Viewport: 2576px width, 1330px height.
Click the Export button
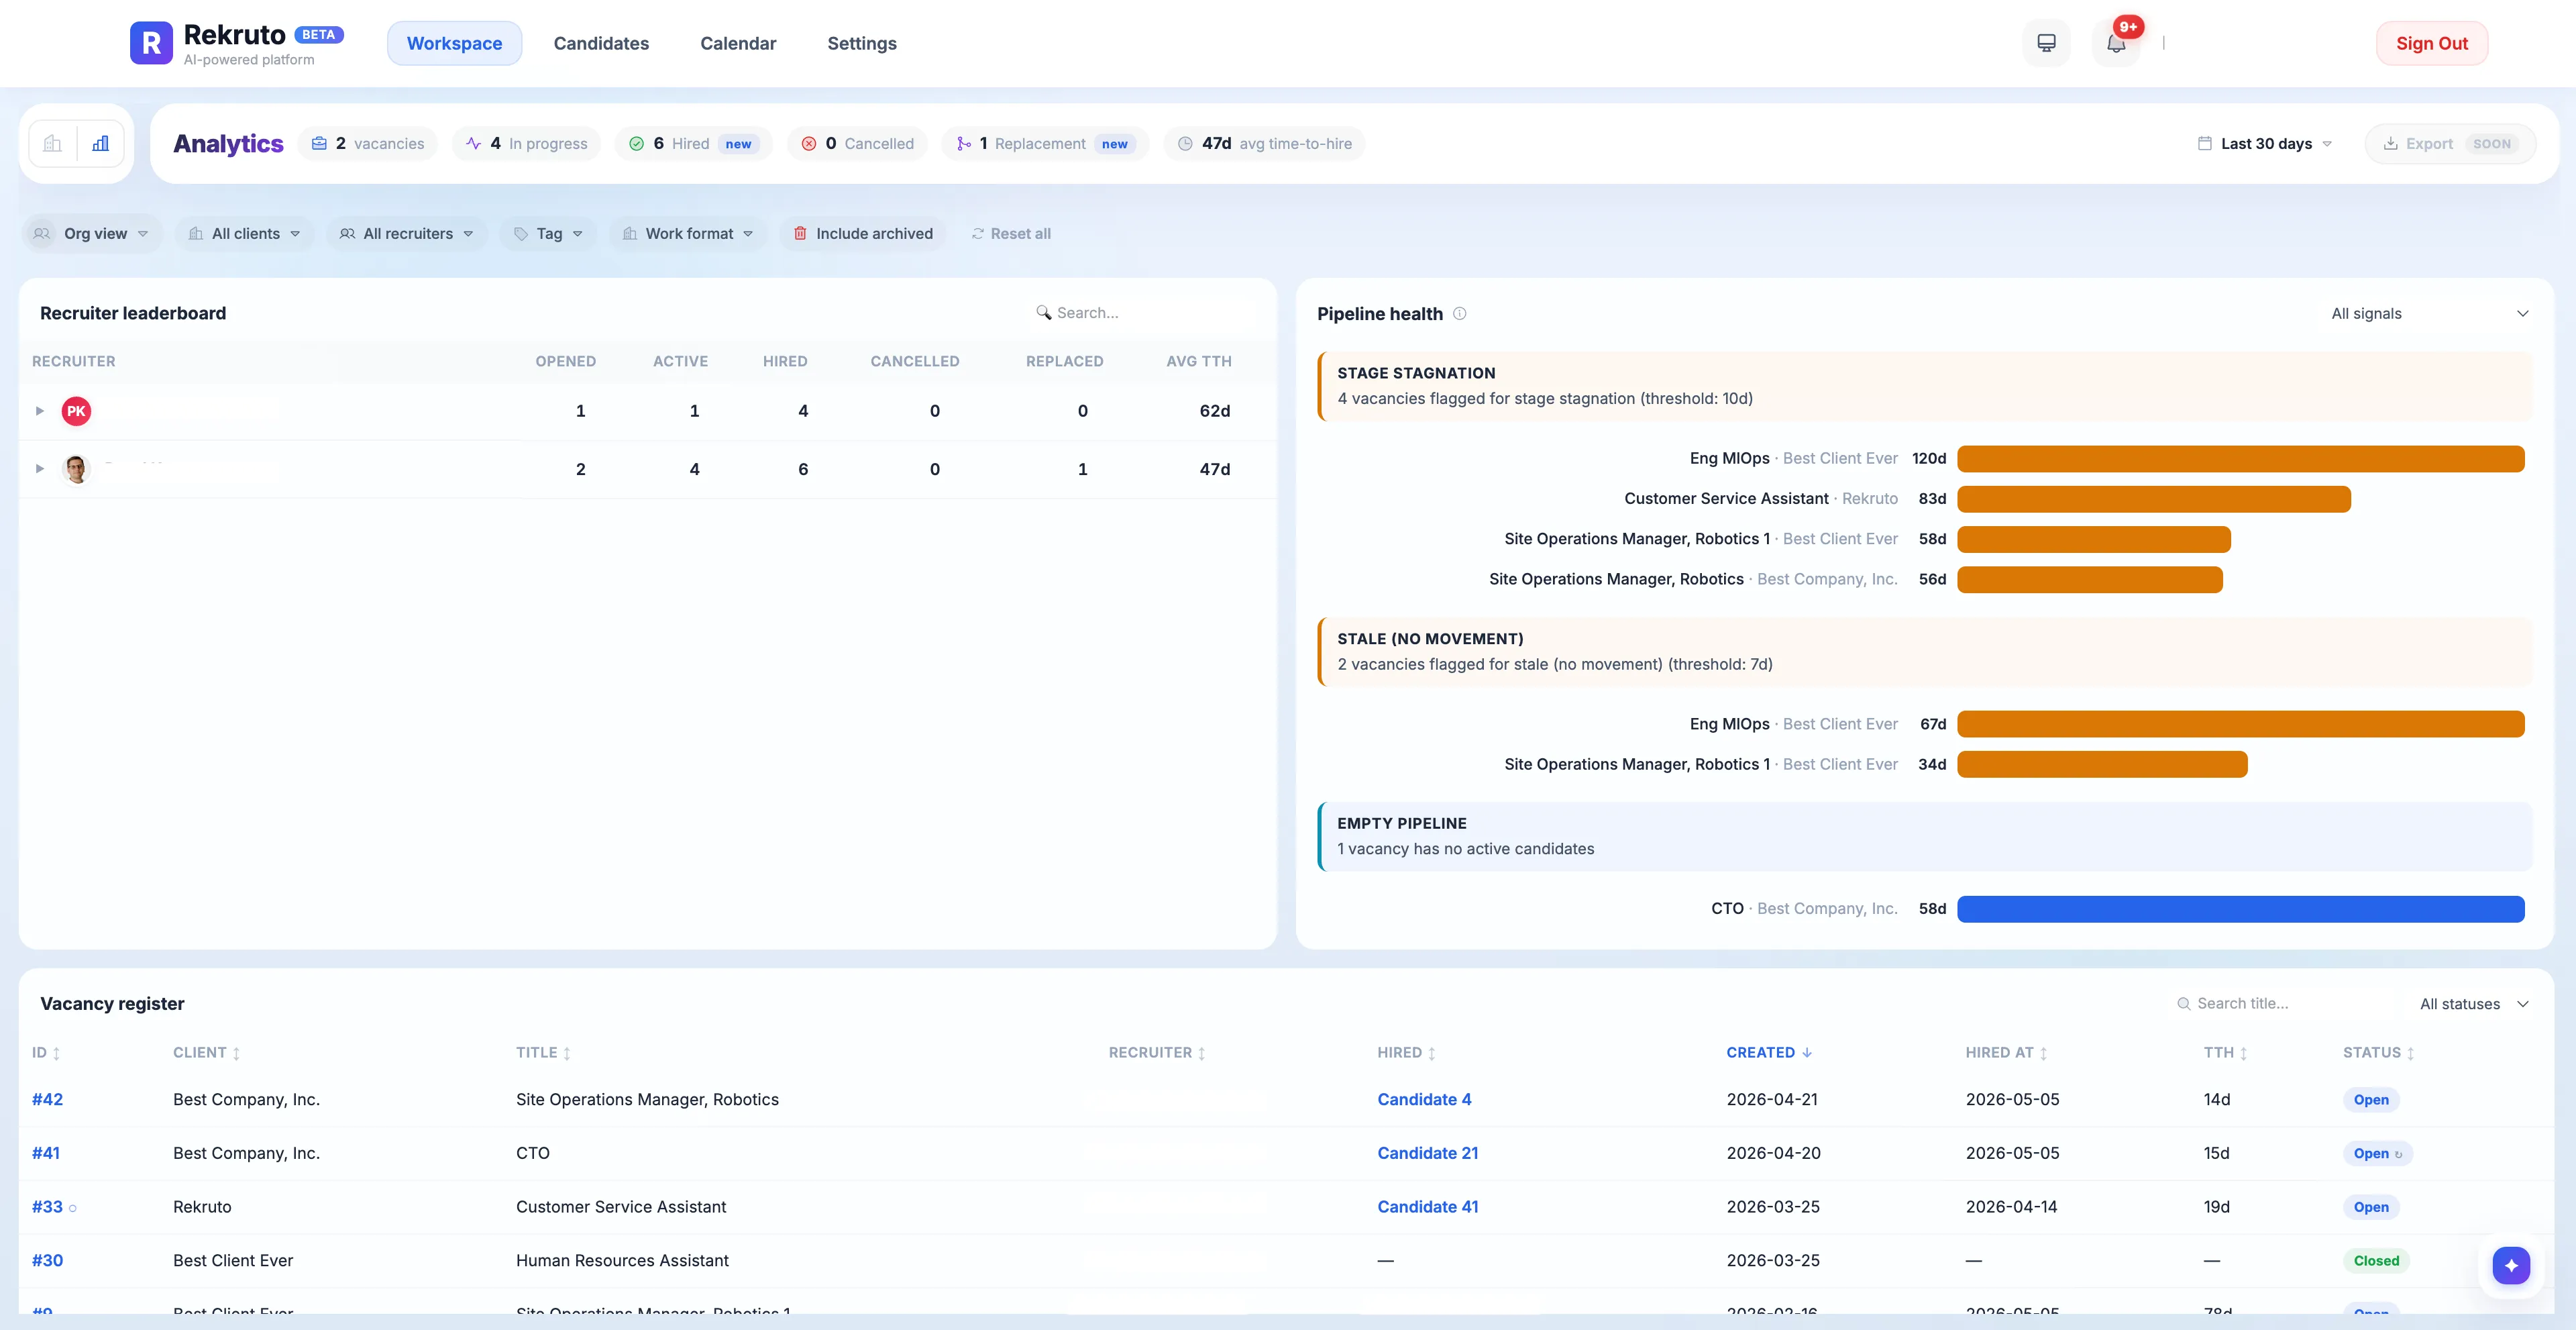click(2450, 144)
